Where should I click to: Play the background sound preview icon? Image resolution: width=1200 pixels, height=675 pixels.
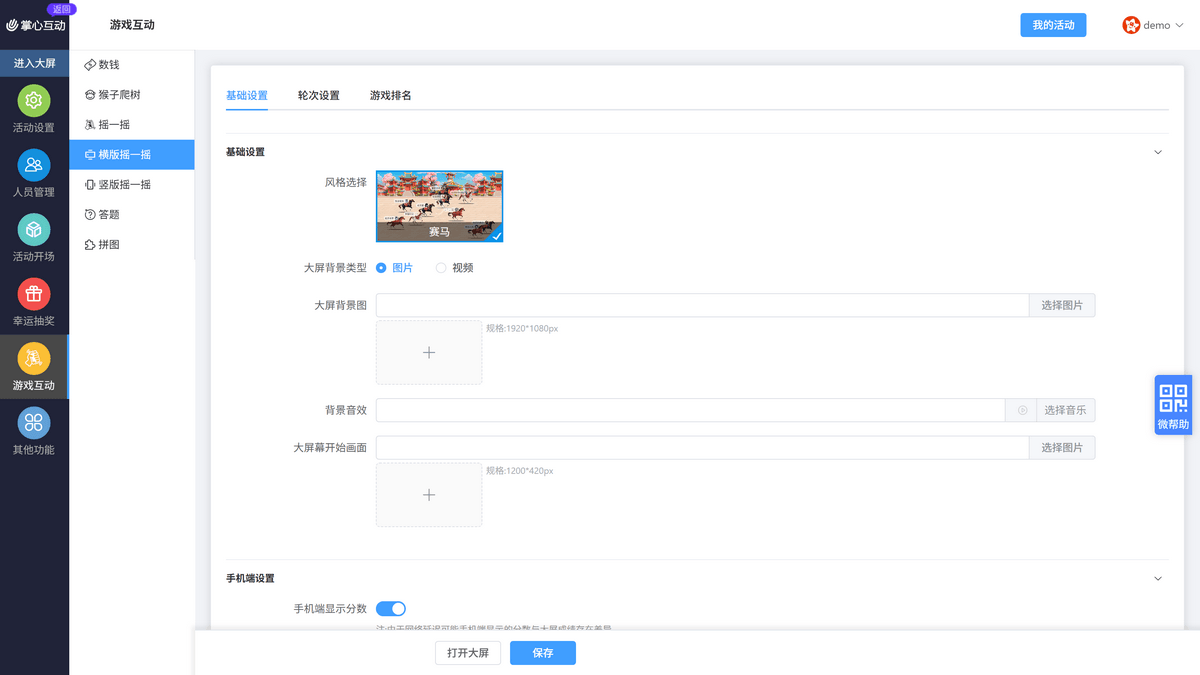pos(1022,411)
